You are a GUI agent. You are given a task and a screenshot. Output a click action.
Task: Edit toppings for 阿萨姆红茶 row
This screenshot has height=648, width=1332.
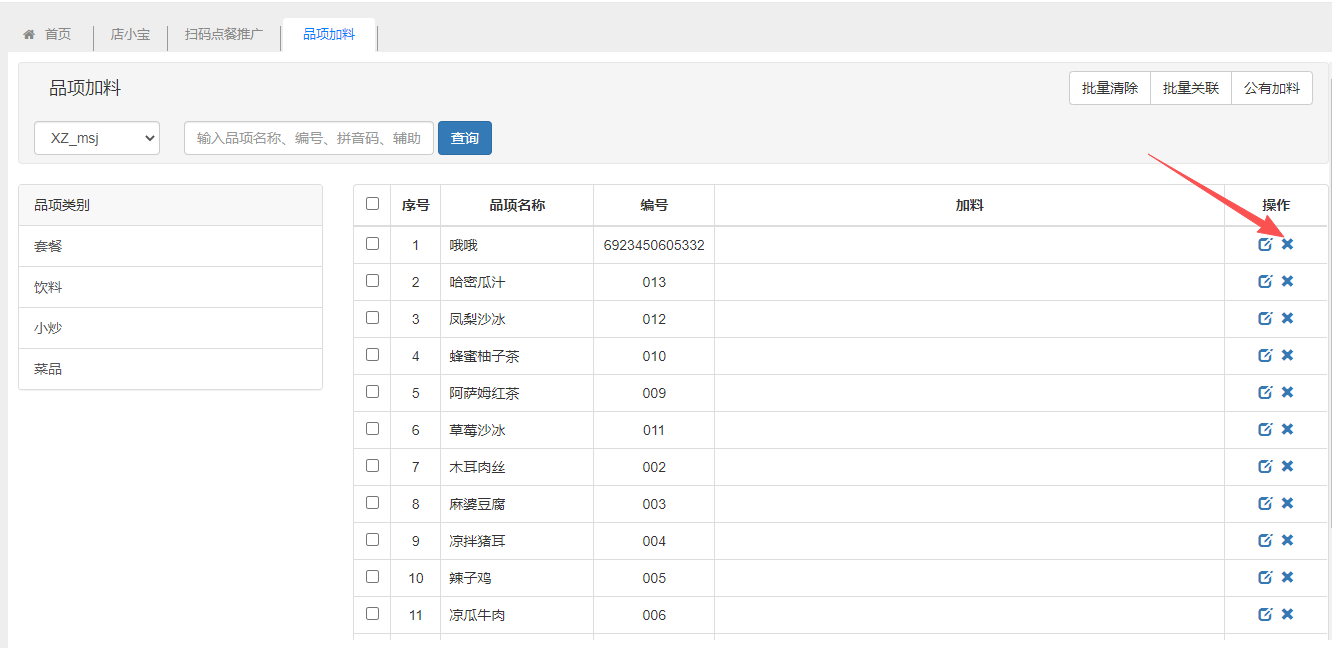click(x=1265, y=393)
